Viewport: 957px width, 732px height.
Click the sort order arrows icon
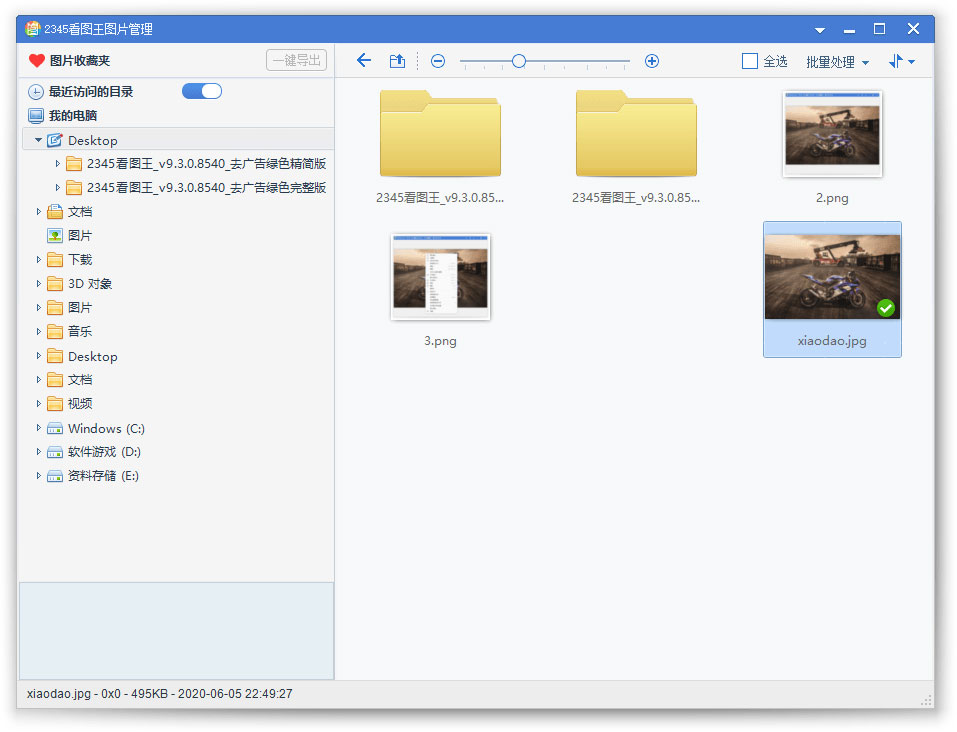(896, 61)
